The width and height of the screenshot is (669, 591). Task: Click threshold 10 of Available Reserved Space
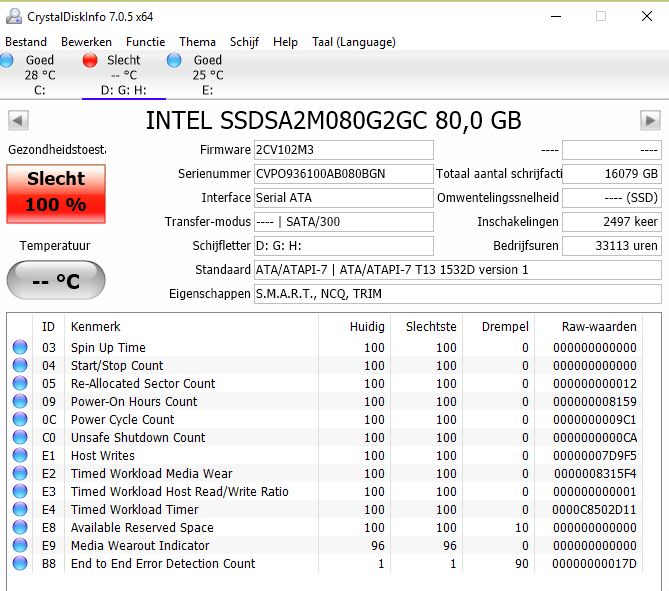pyautogui.click(x=522, y=528)
